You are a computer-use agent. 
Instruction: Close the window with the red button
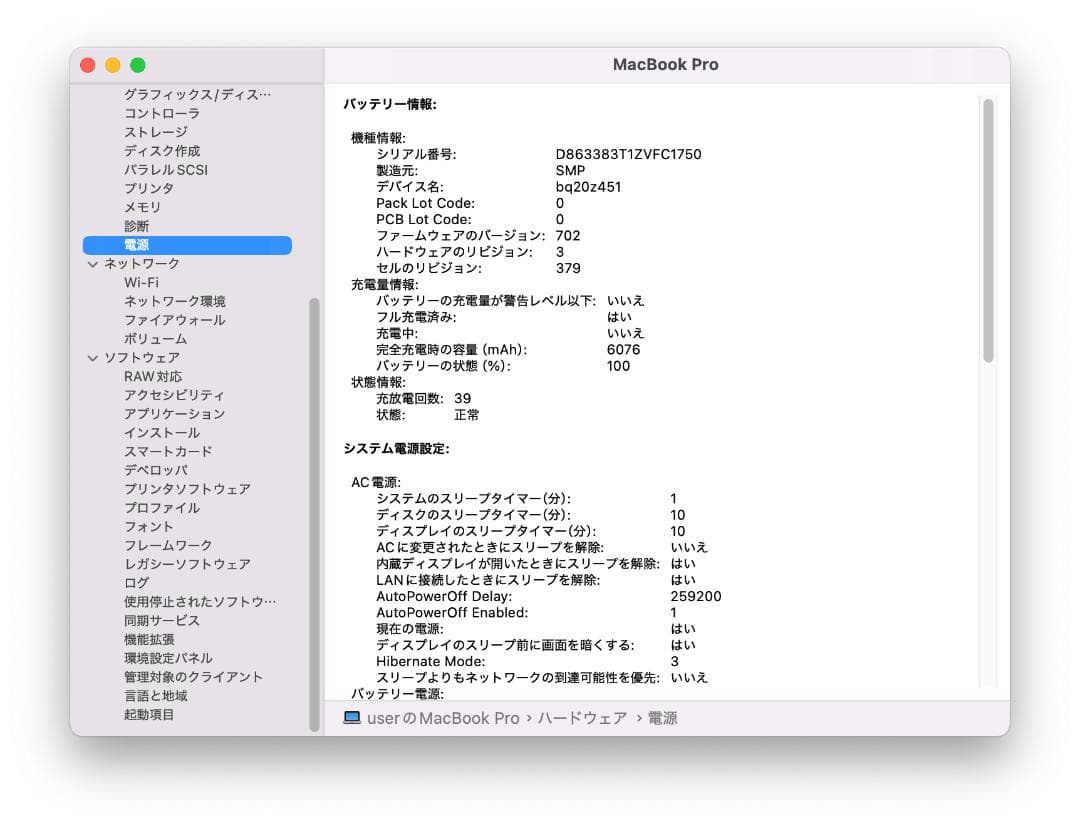coord(87,65)
